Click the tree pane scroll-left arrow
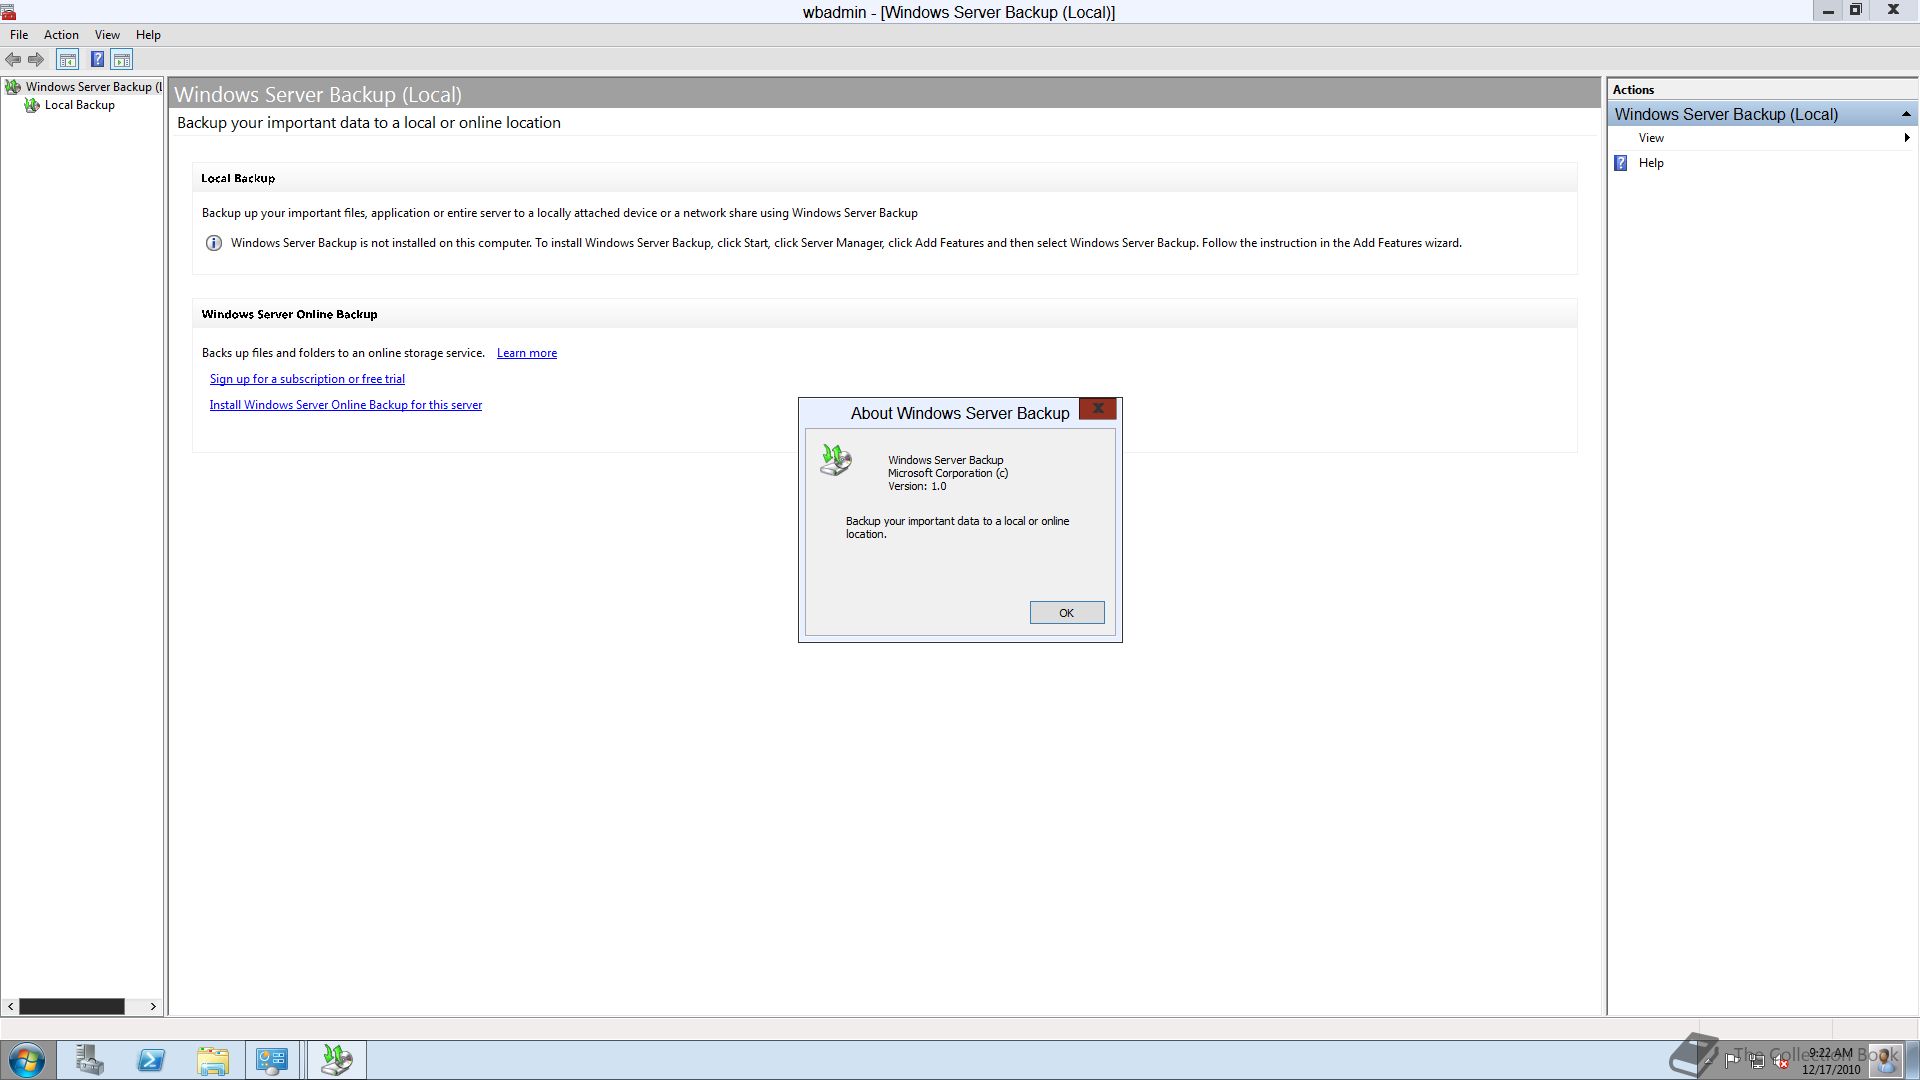This screenshot has height=1080, width=1920. (x=10, y=1006)
